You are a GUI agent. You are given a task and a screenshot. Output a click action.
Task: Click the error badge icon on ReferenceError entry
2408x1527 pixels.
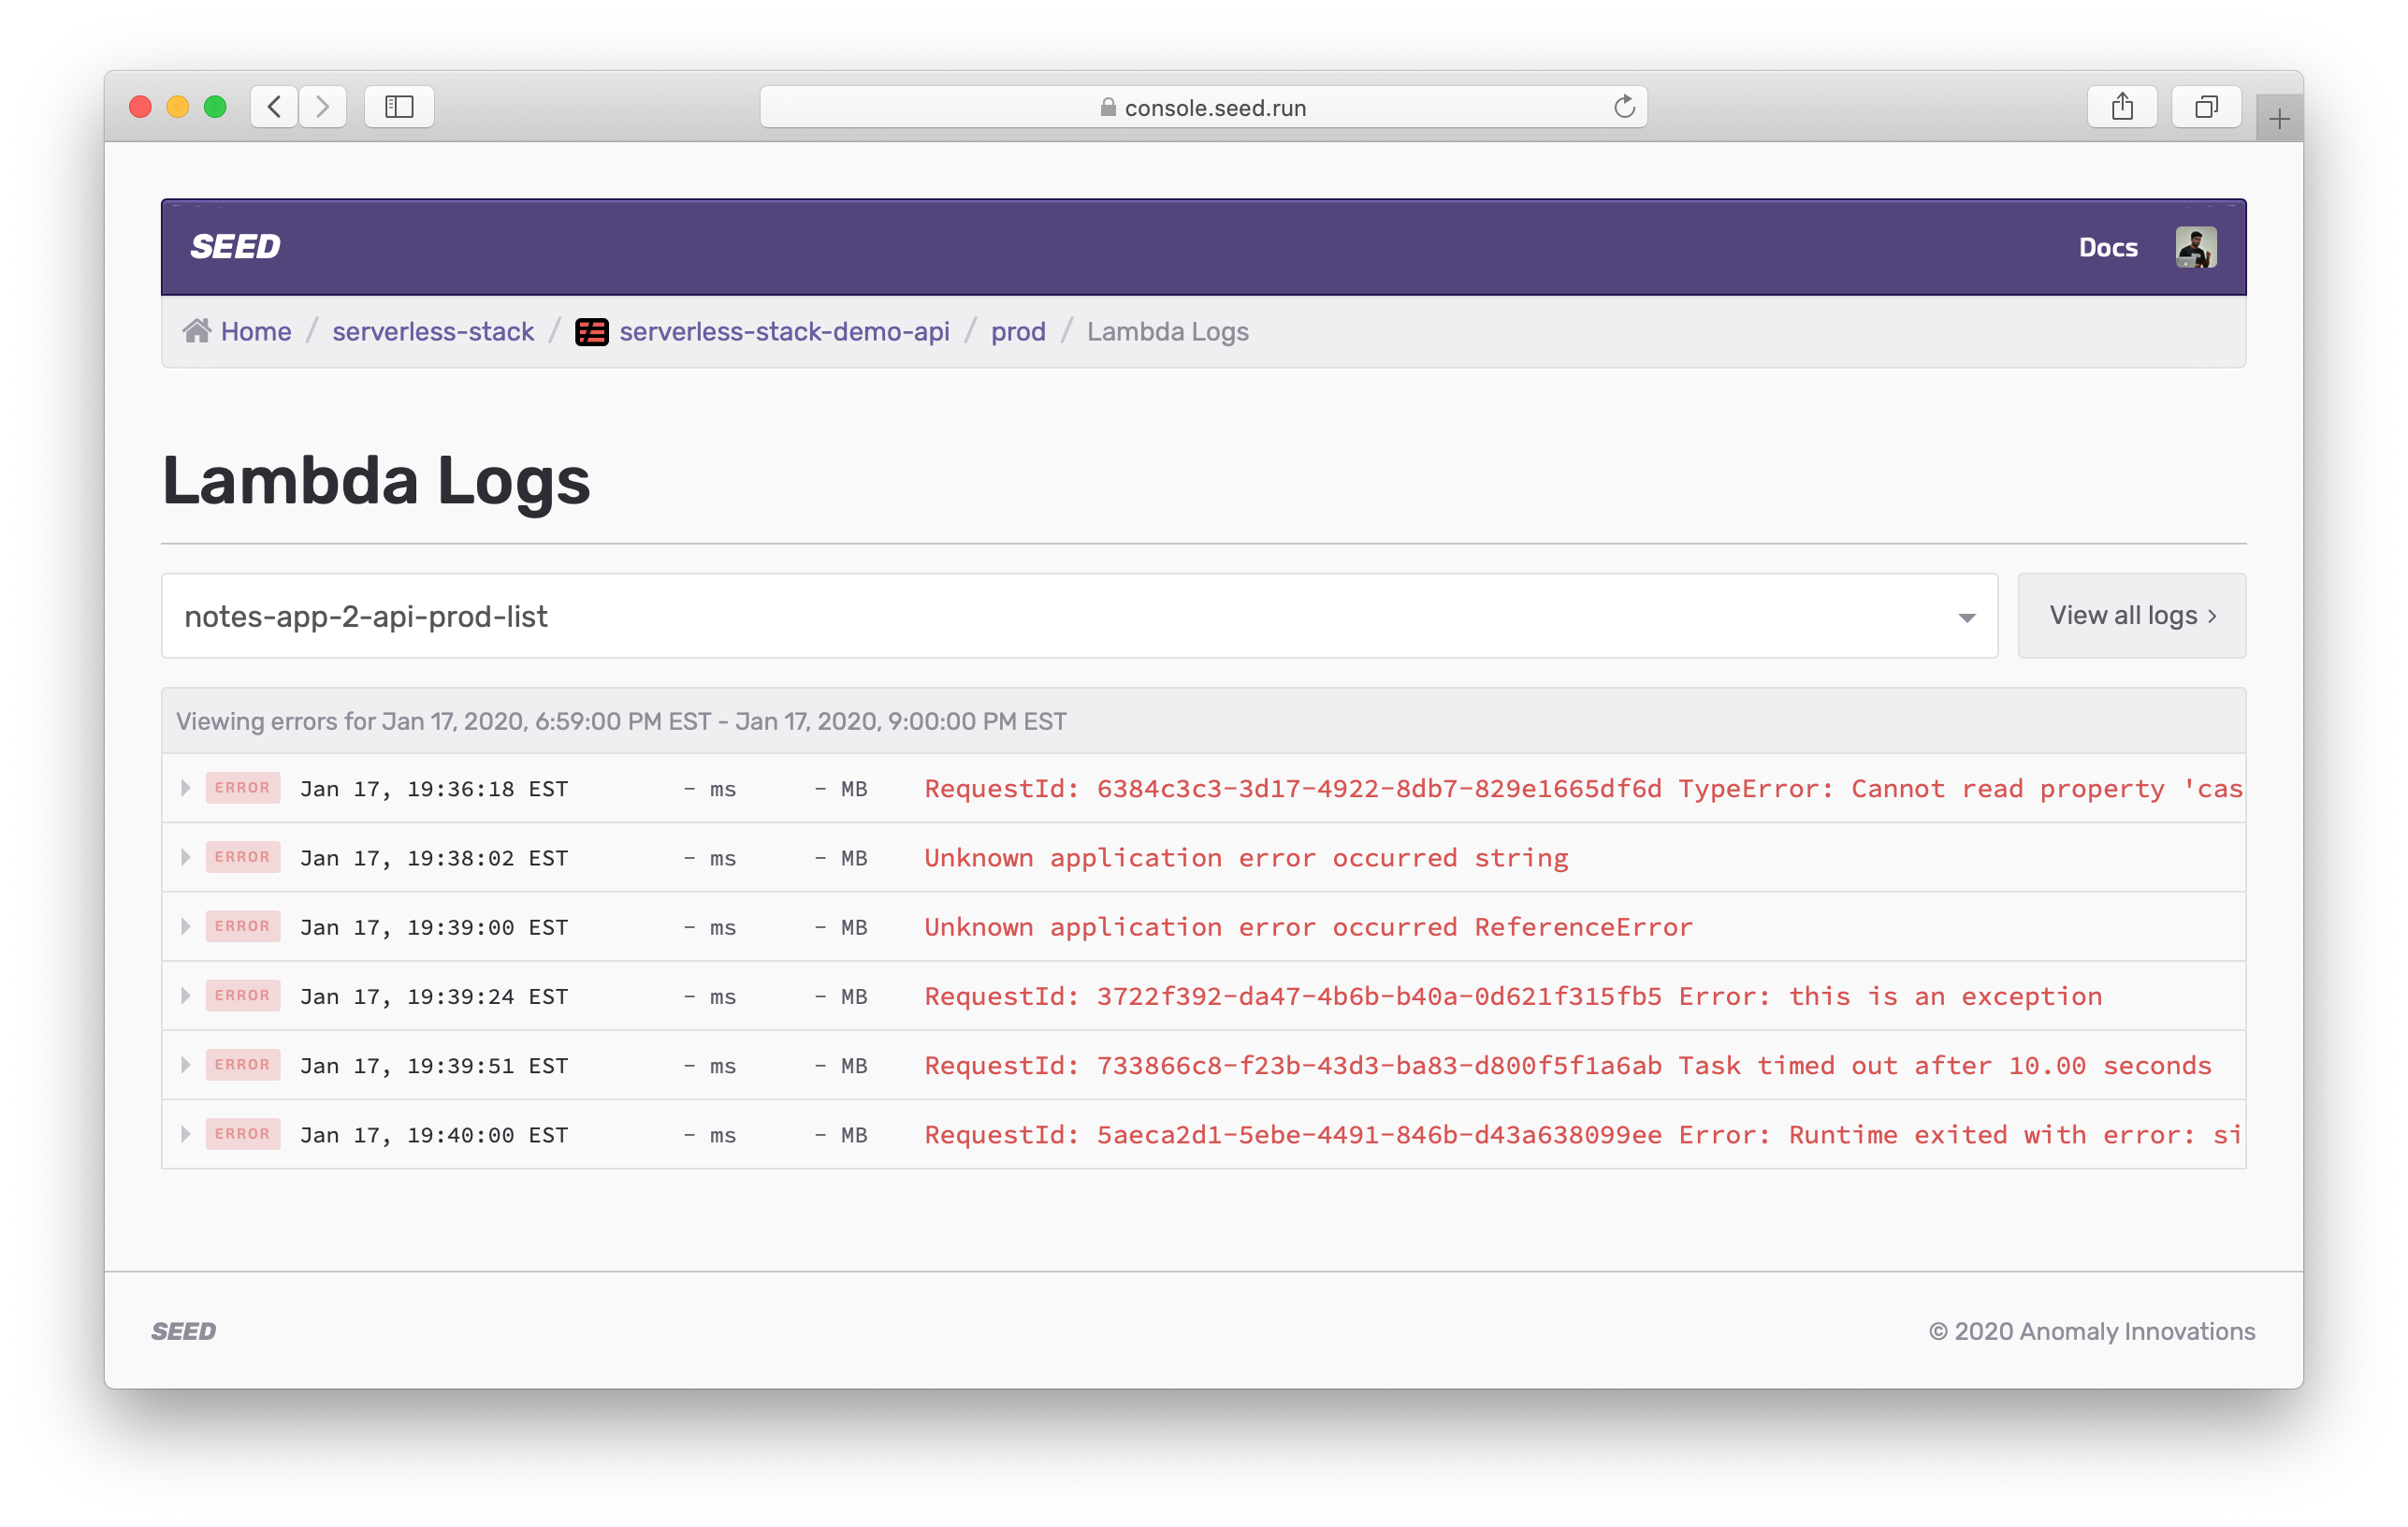pos(240,926)
